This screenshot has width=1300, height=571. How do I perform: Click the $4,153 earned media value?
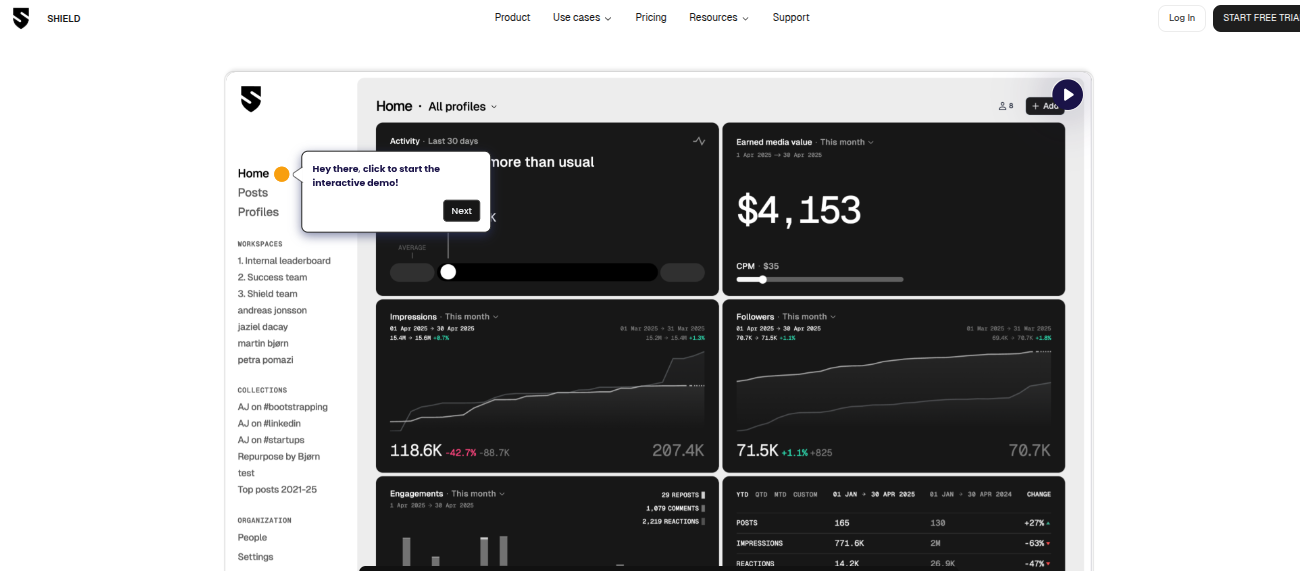click(x=798, y=211)
